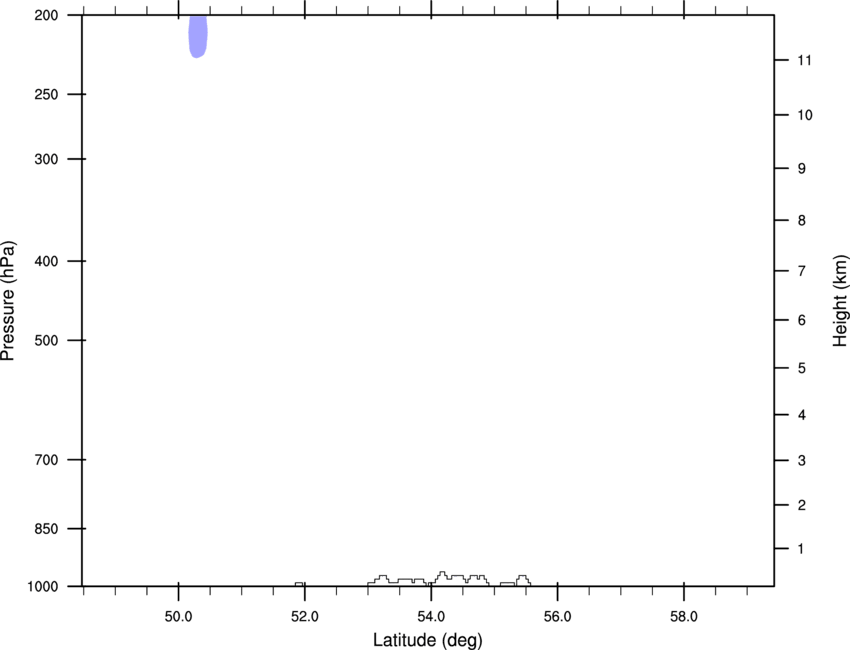Viewport: 850px width, 650px height.
Task: Click the 400 pressure tick label
Action: click(x=46, y=261)
